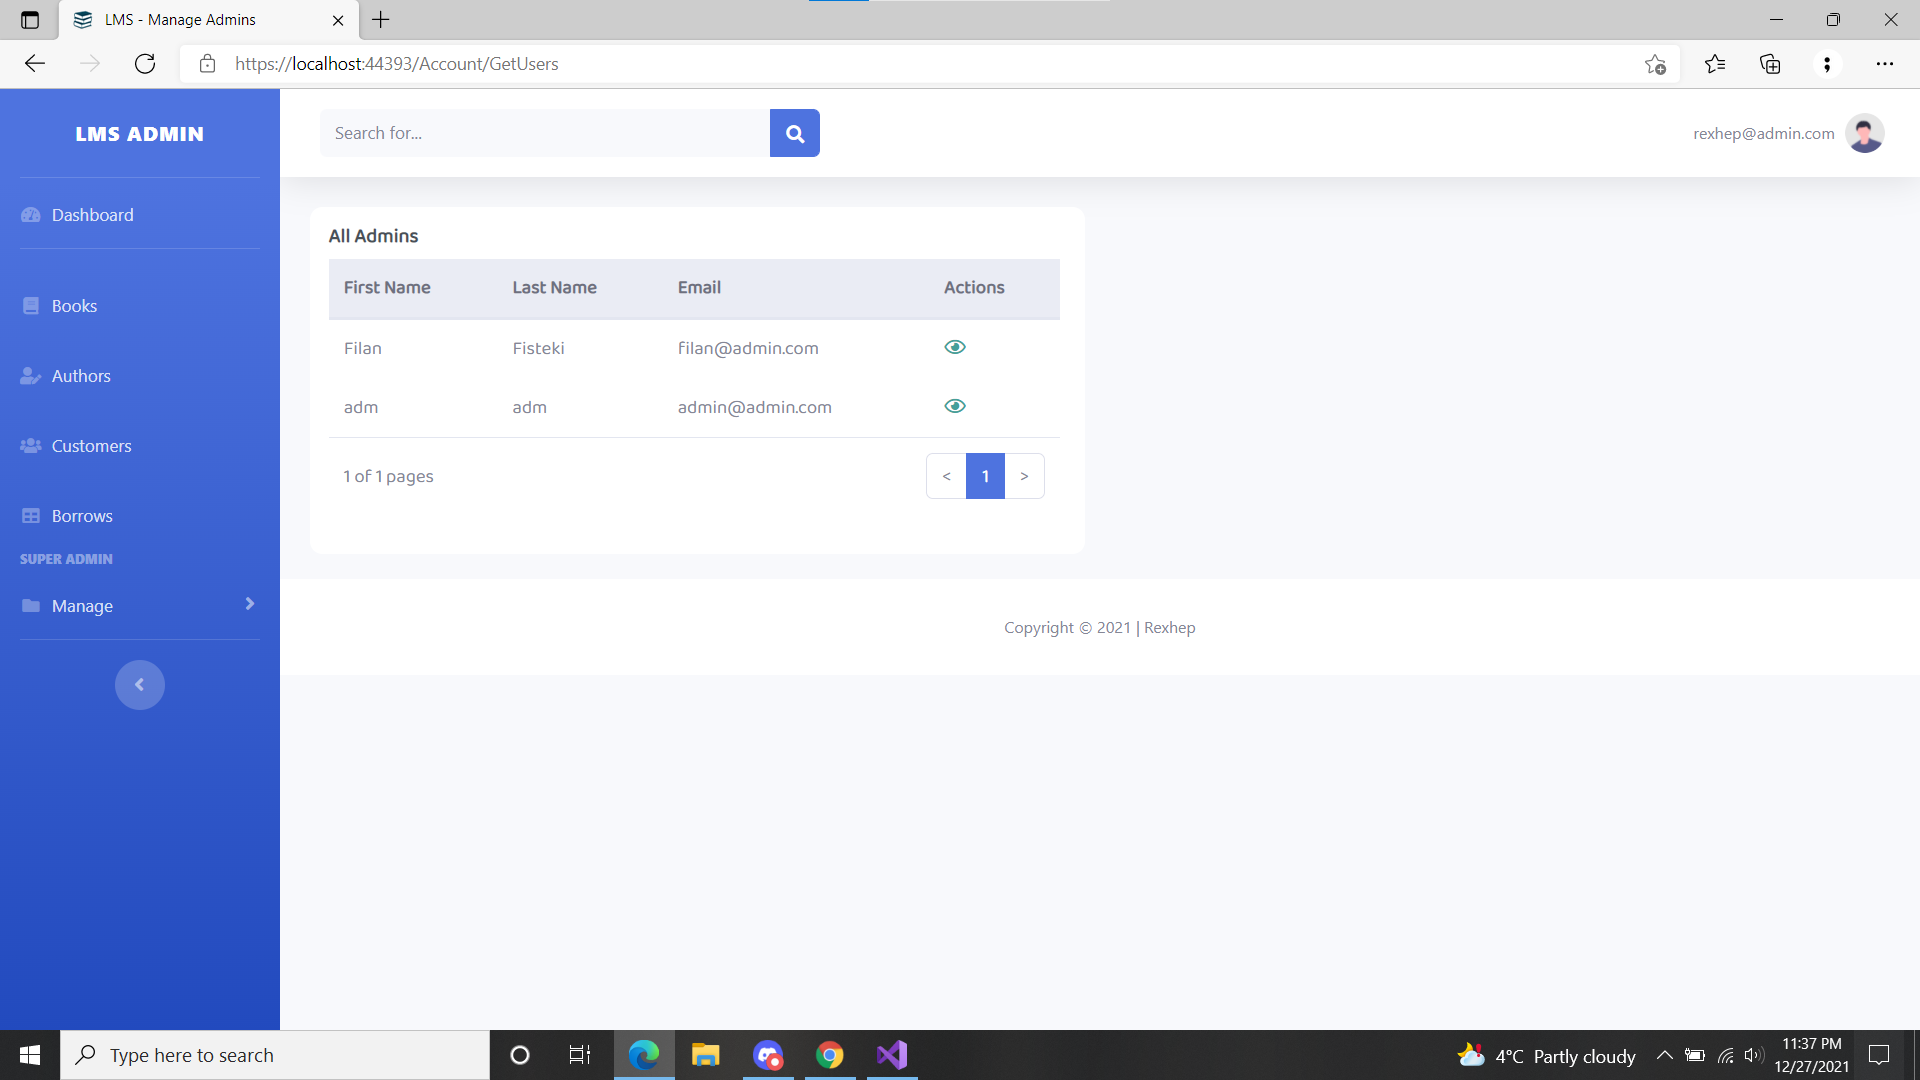Click the Manage icon in sidebar
This screenshot has height=1080, width=1920.
coord(29,605)
